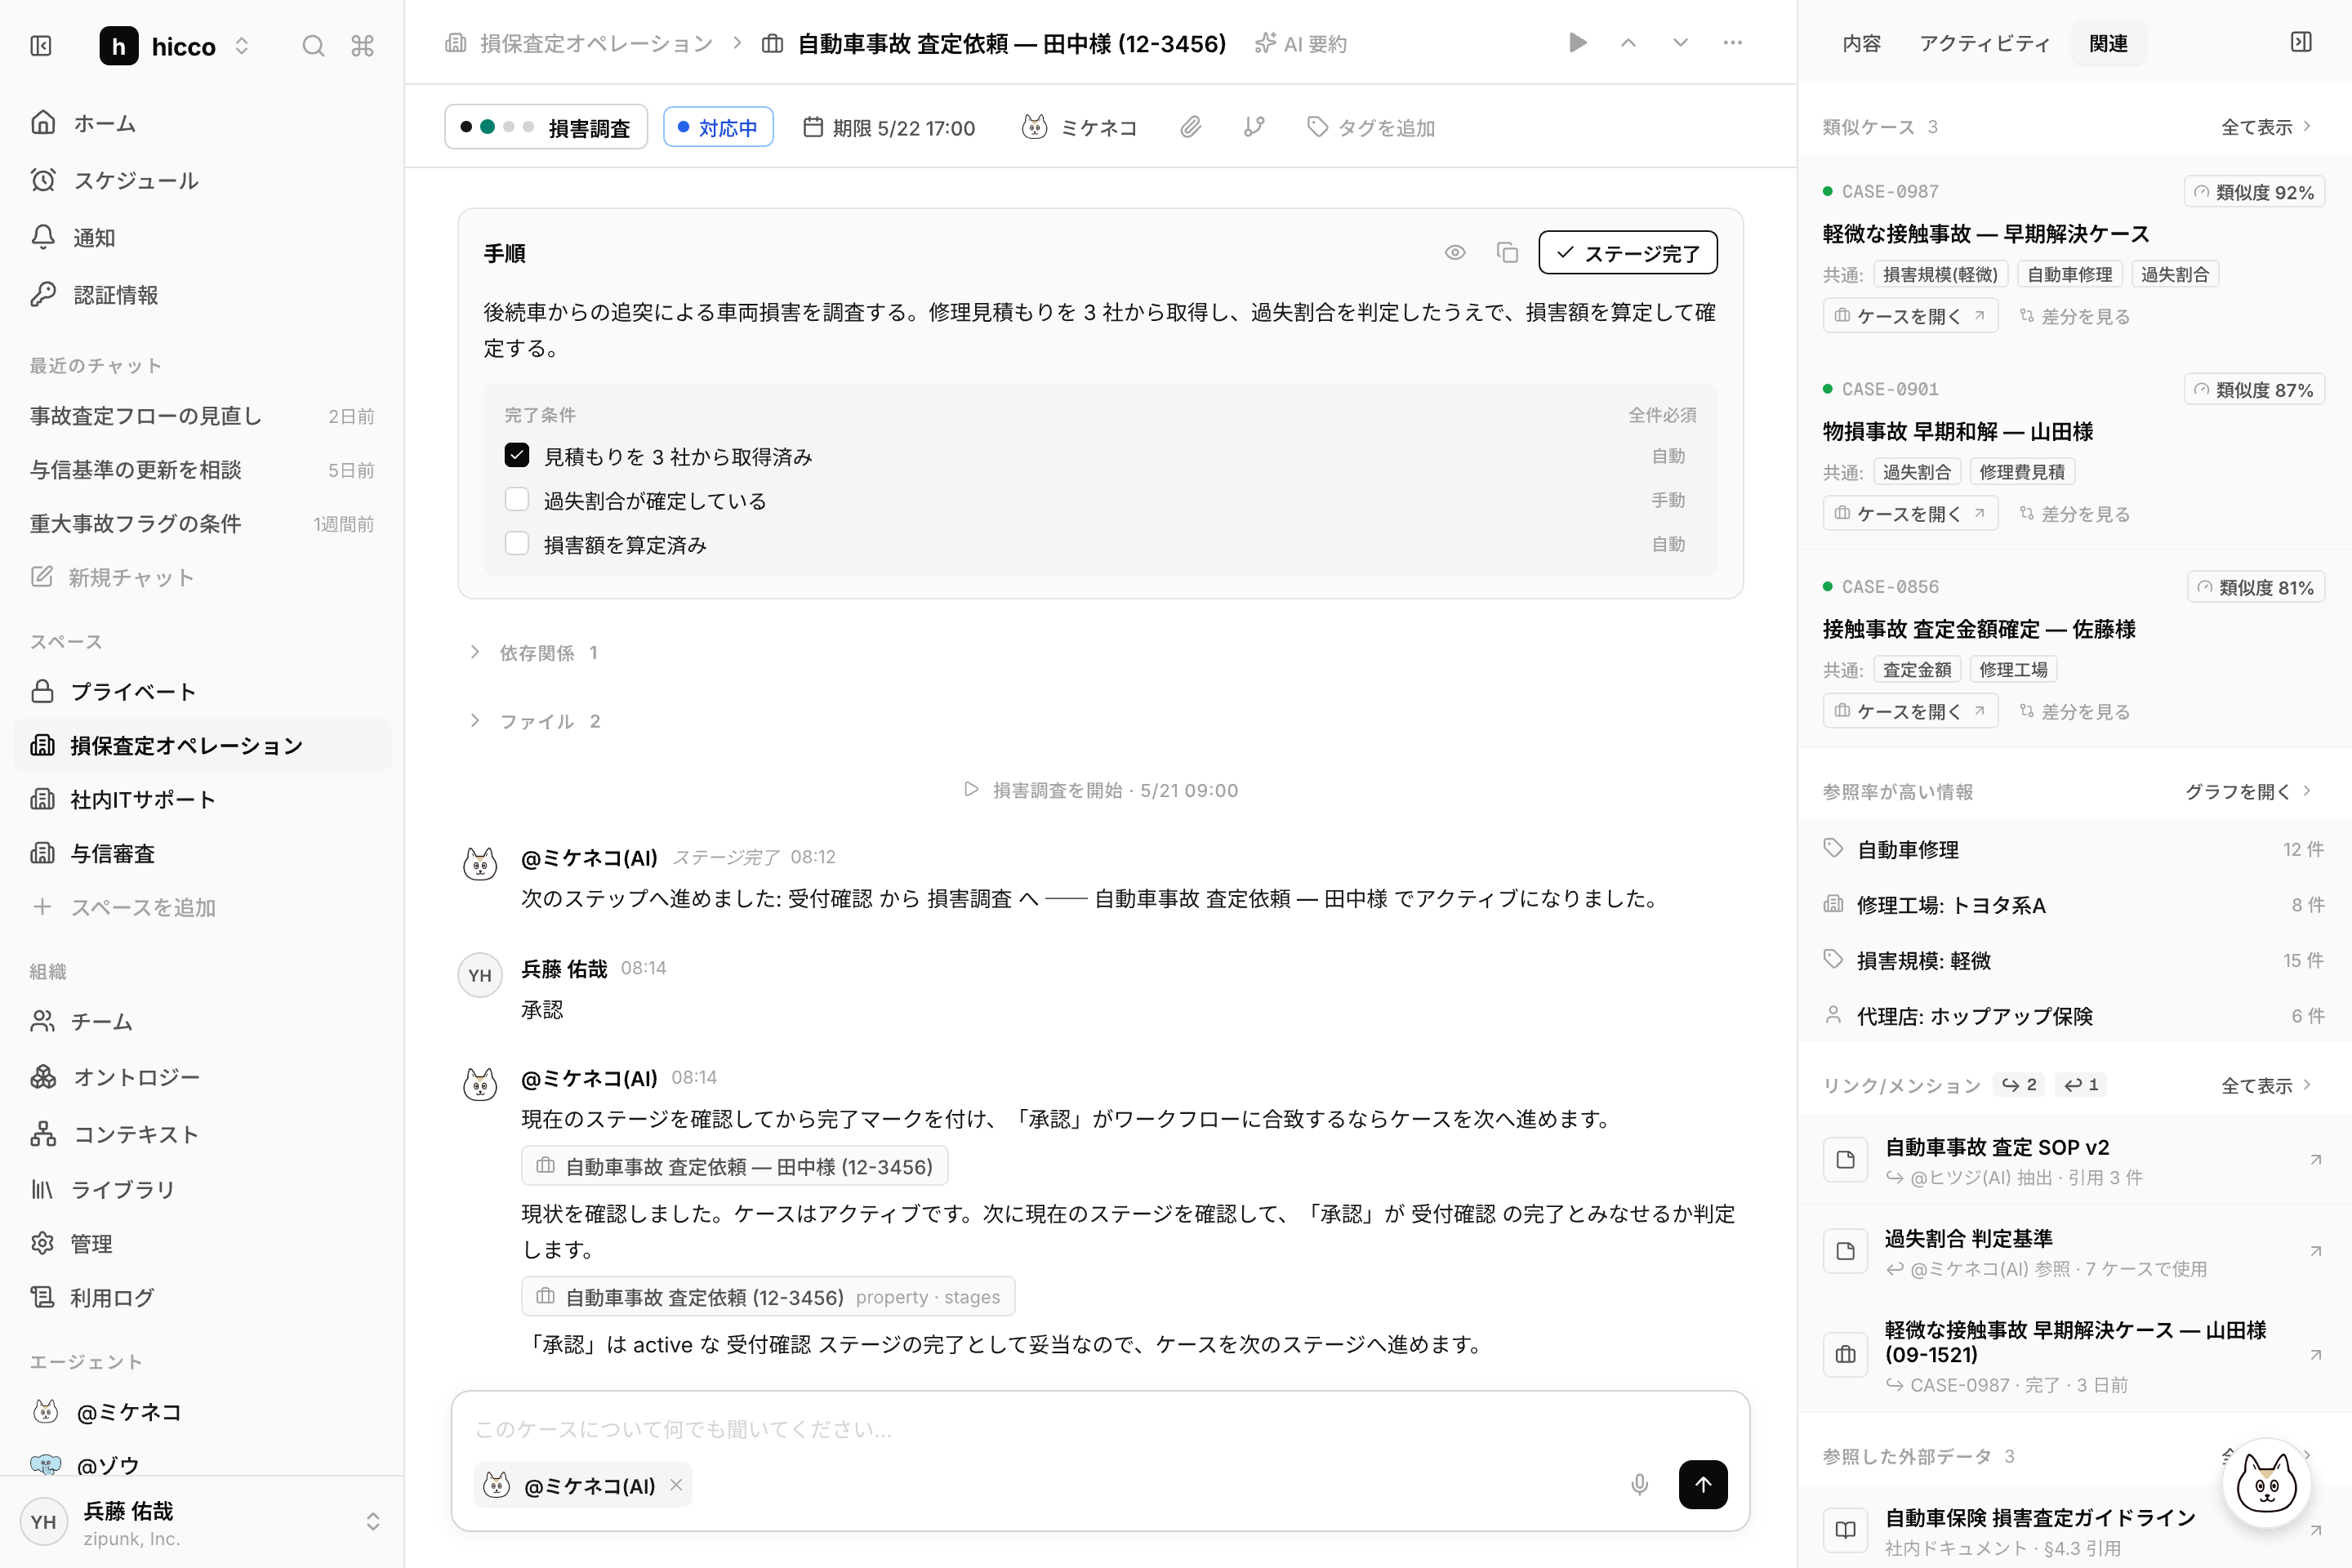Open chat 事故査定フローの見直し
This screenshot has width=2352, height=1568.
pyautogui.click(x=200, y=415)
